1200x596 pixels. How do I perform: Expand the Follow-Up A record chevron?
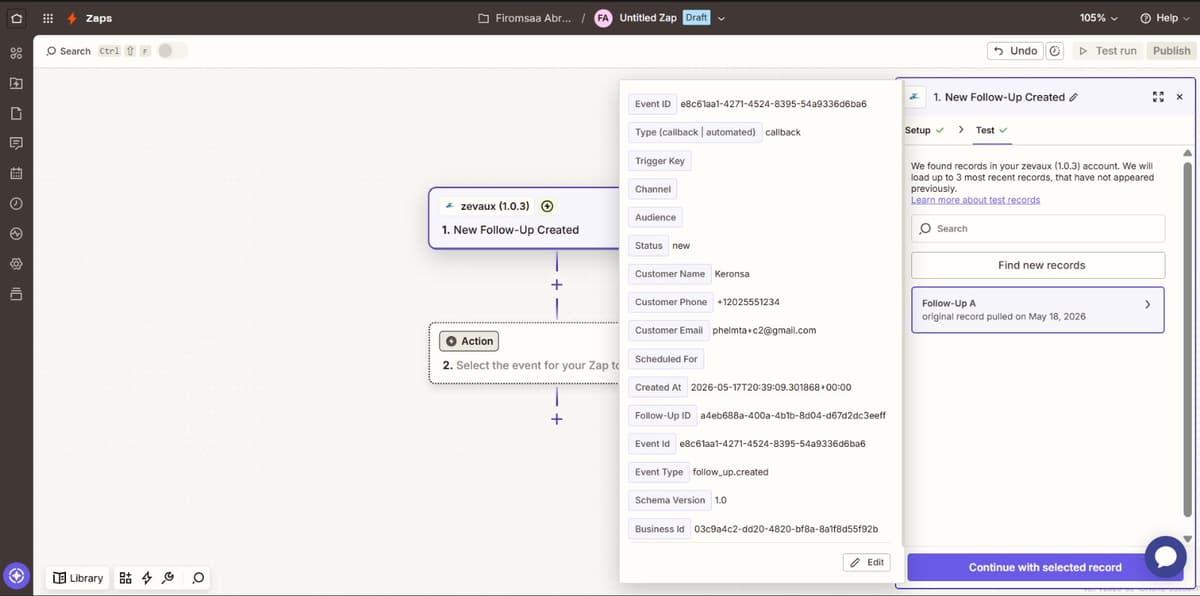(x=1147, y=304)
